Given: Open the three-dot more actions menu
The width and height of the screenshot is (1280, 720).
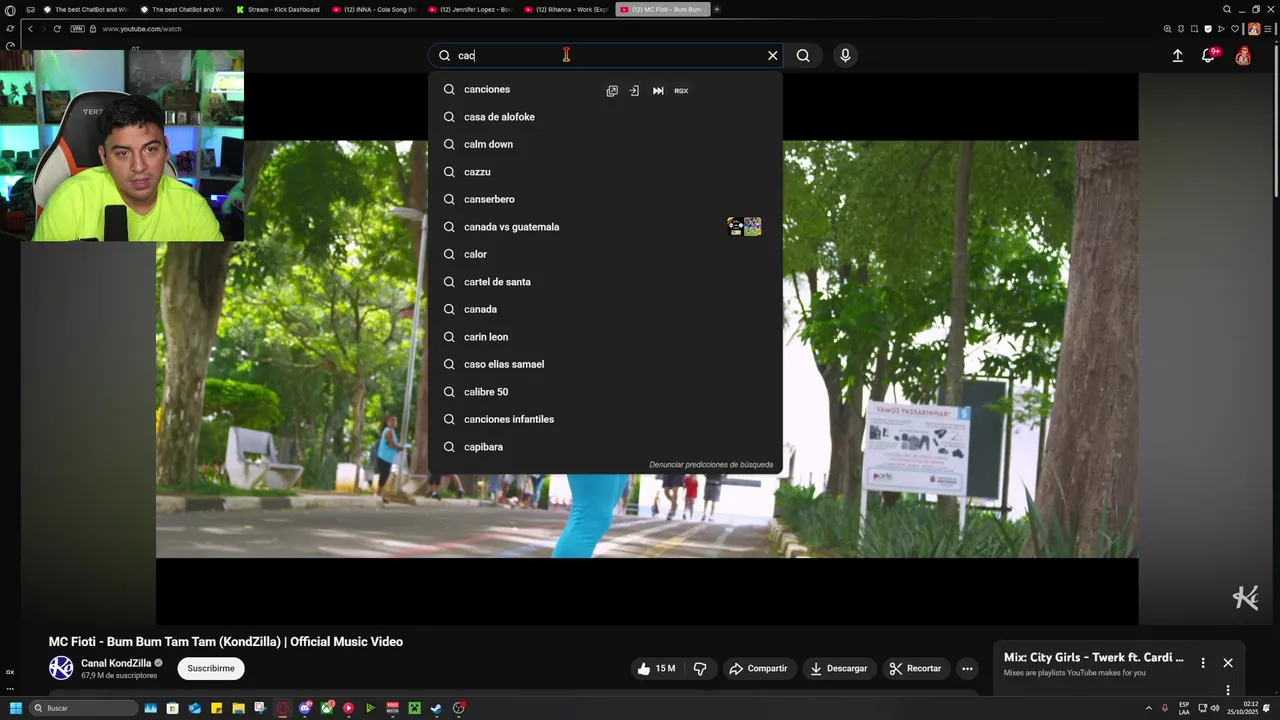Looking at the screenshot, I should pos(967,668).
